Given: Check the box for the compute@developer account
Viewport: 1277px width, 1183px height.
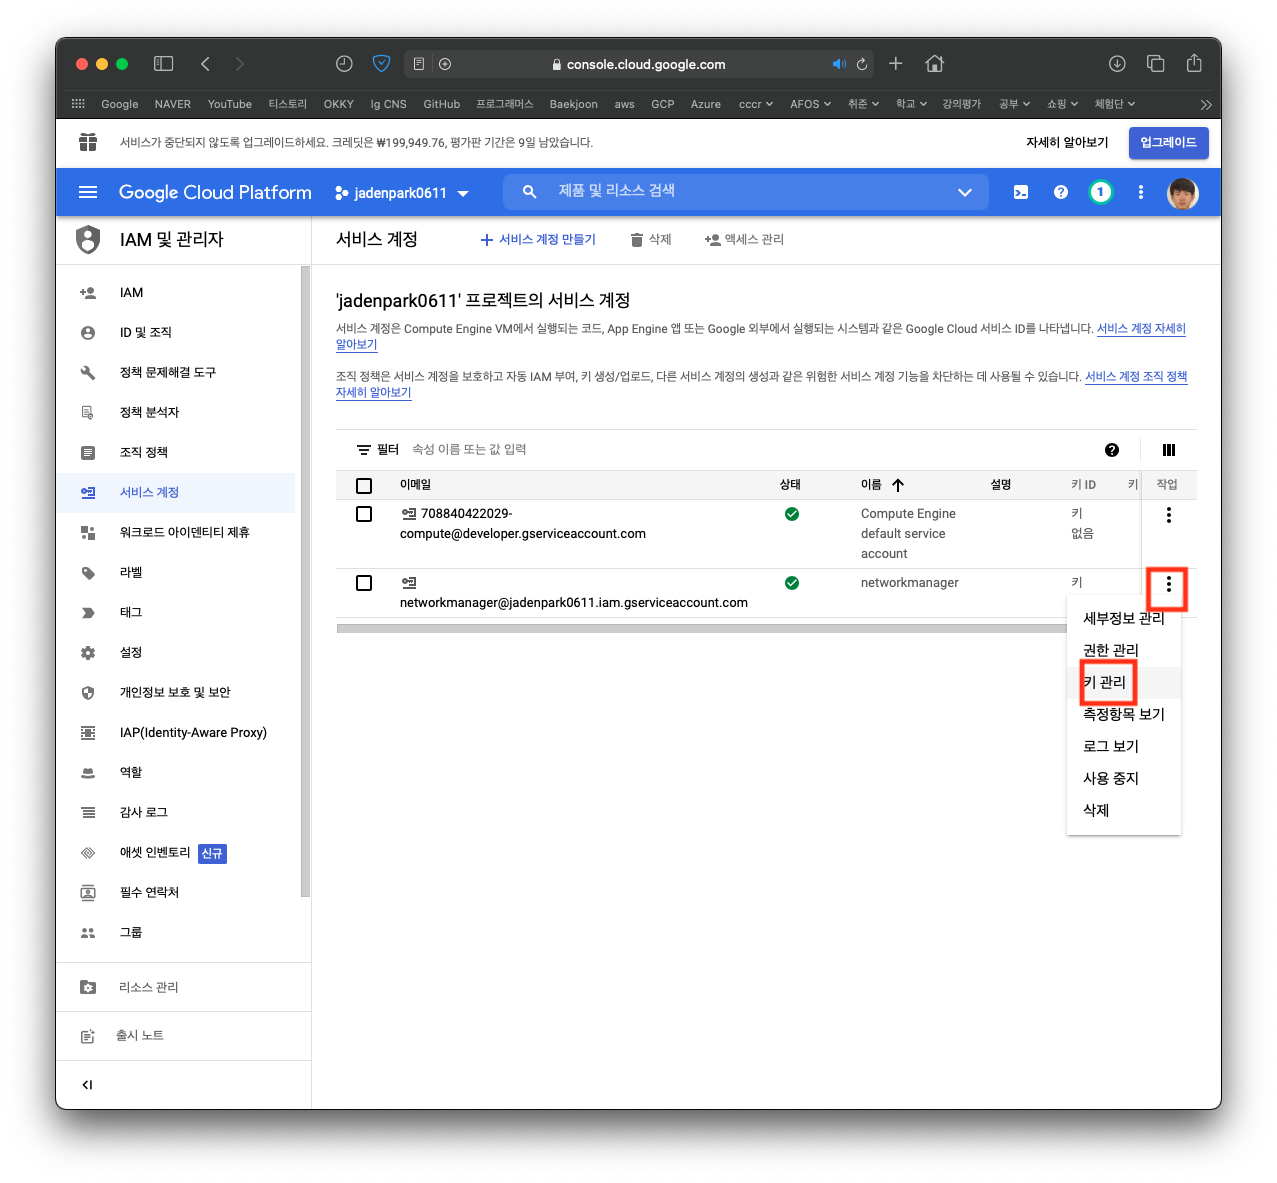Looking at the screenshot, I should tap(364, 514).
